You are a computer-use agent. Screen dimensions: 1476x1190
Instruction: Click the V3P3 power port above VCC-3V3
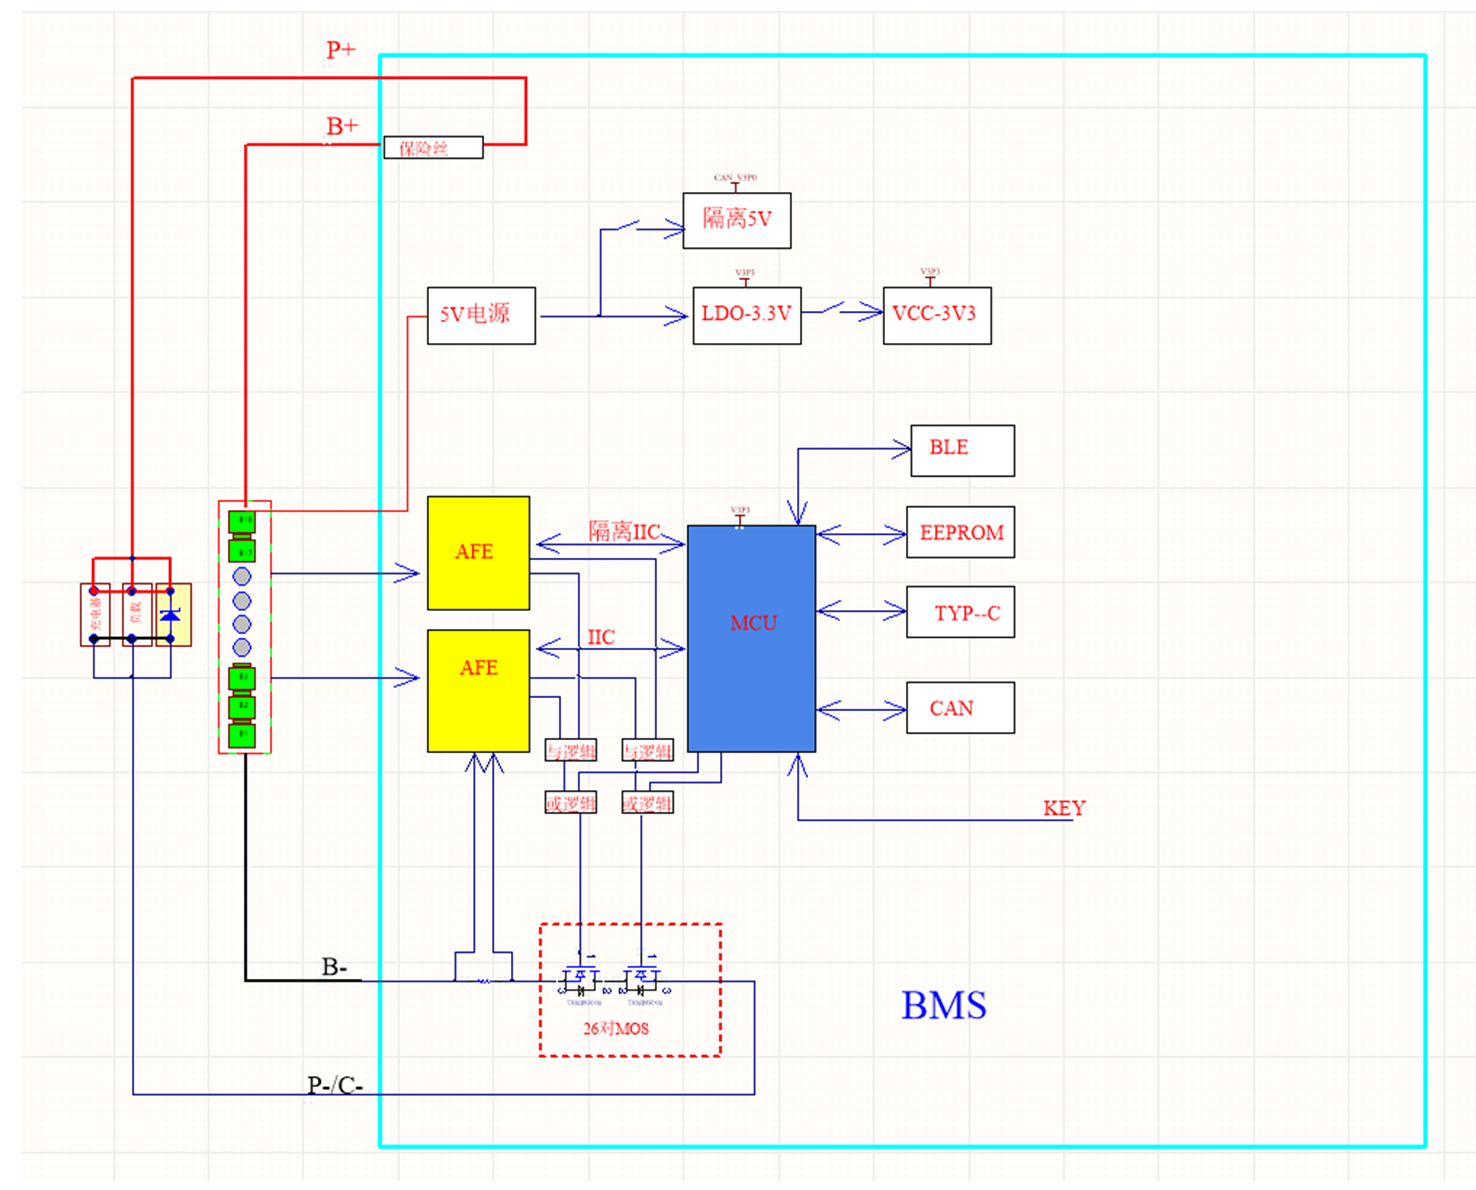(930, 276)
